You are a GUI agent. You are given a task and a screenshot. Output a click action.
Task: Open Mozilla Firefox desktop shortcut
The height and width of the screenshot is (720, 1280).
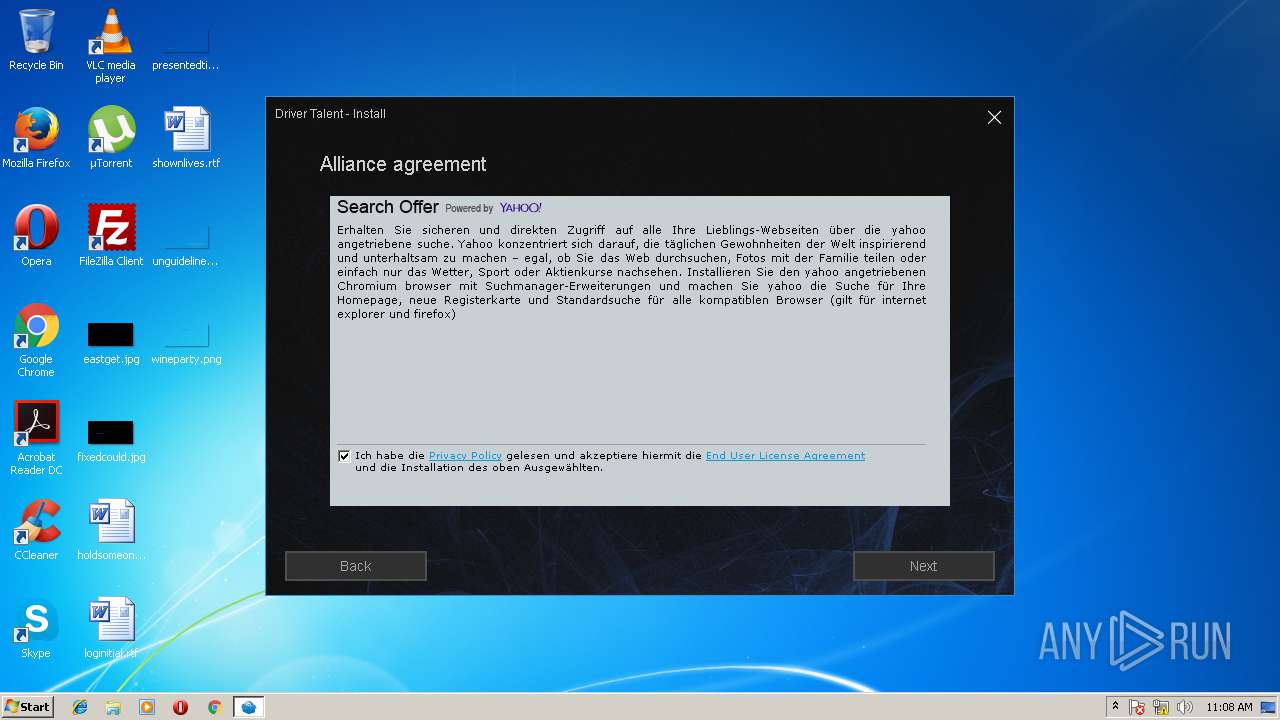(x=36, y=138)
